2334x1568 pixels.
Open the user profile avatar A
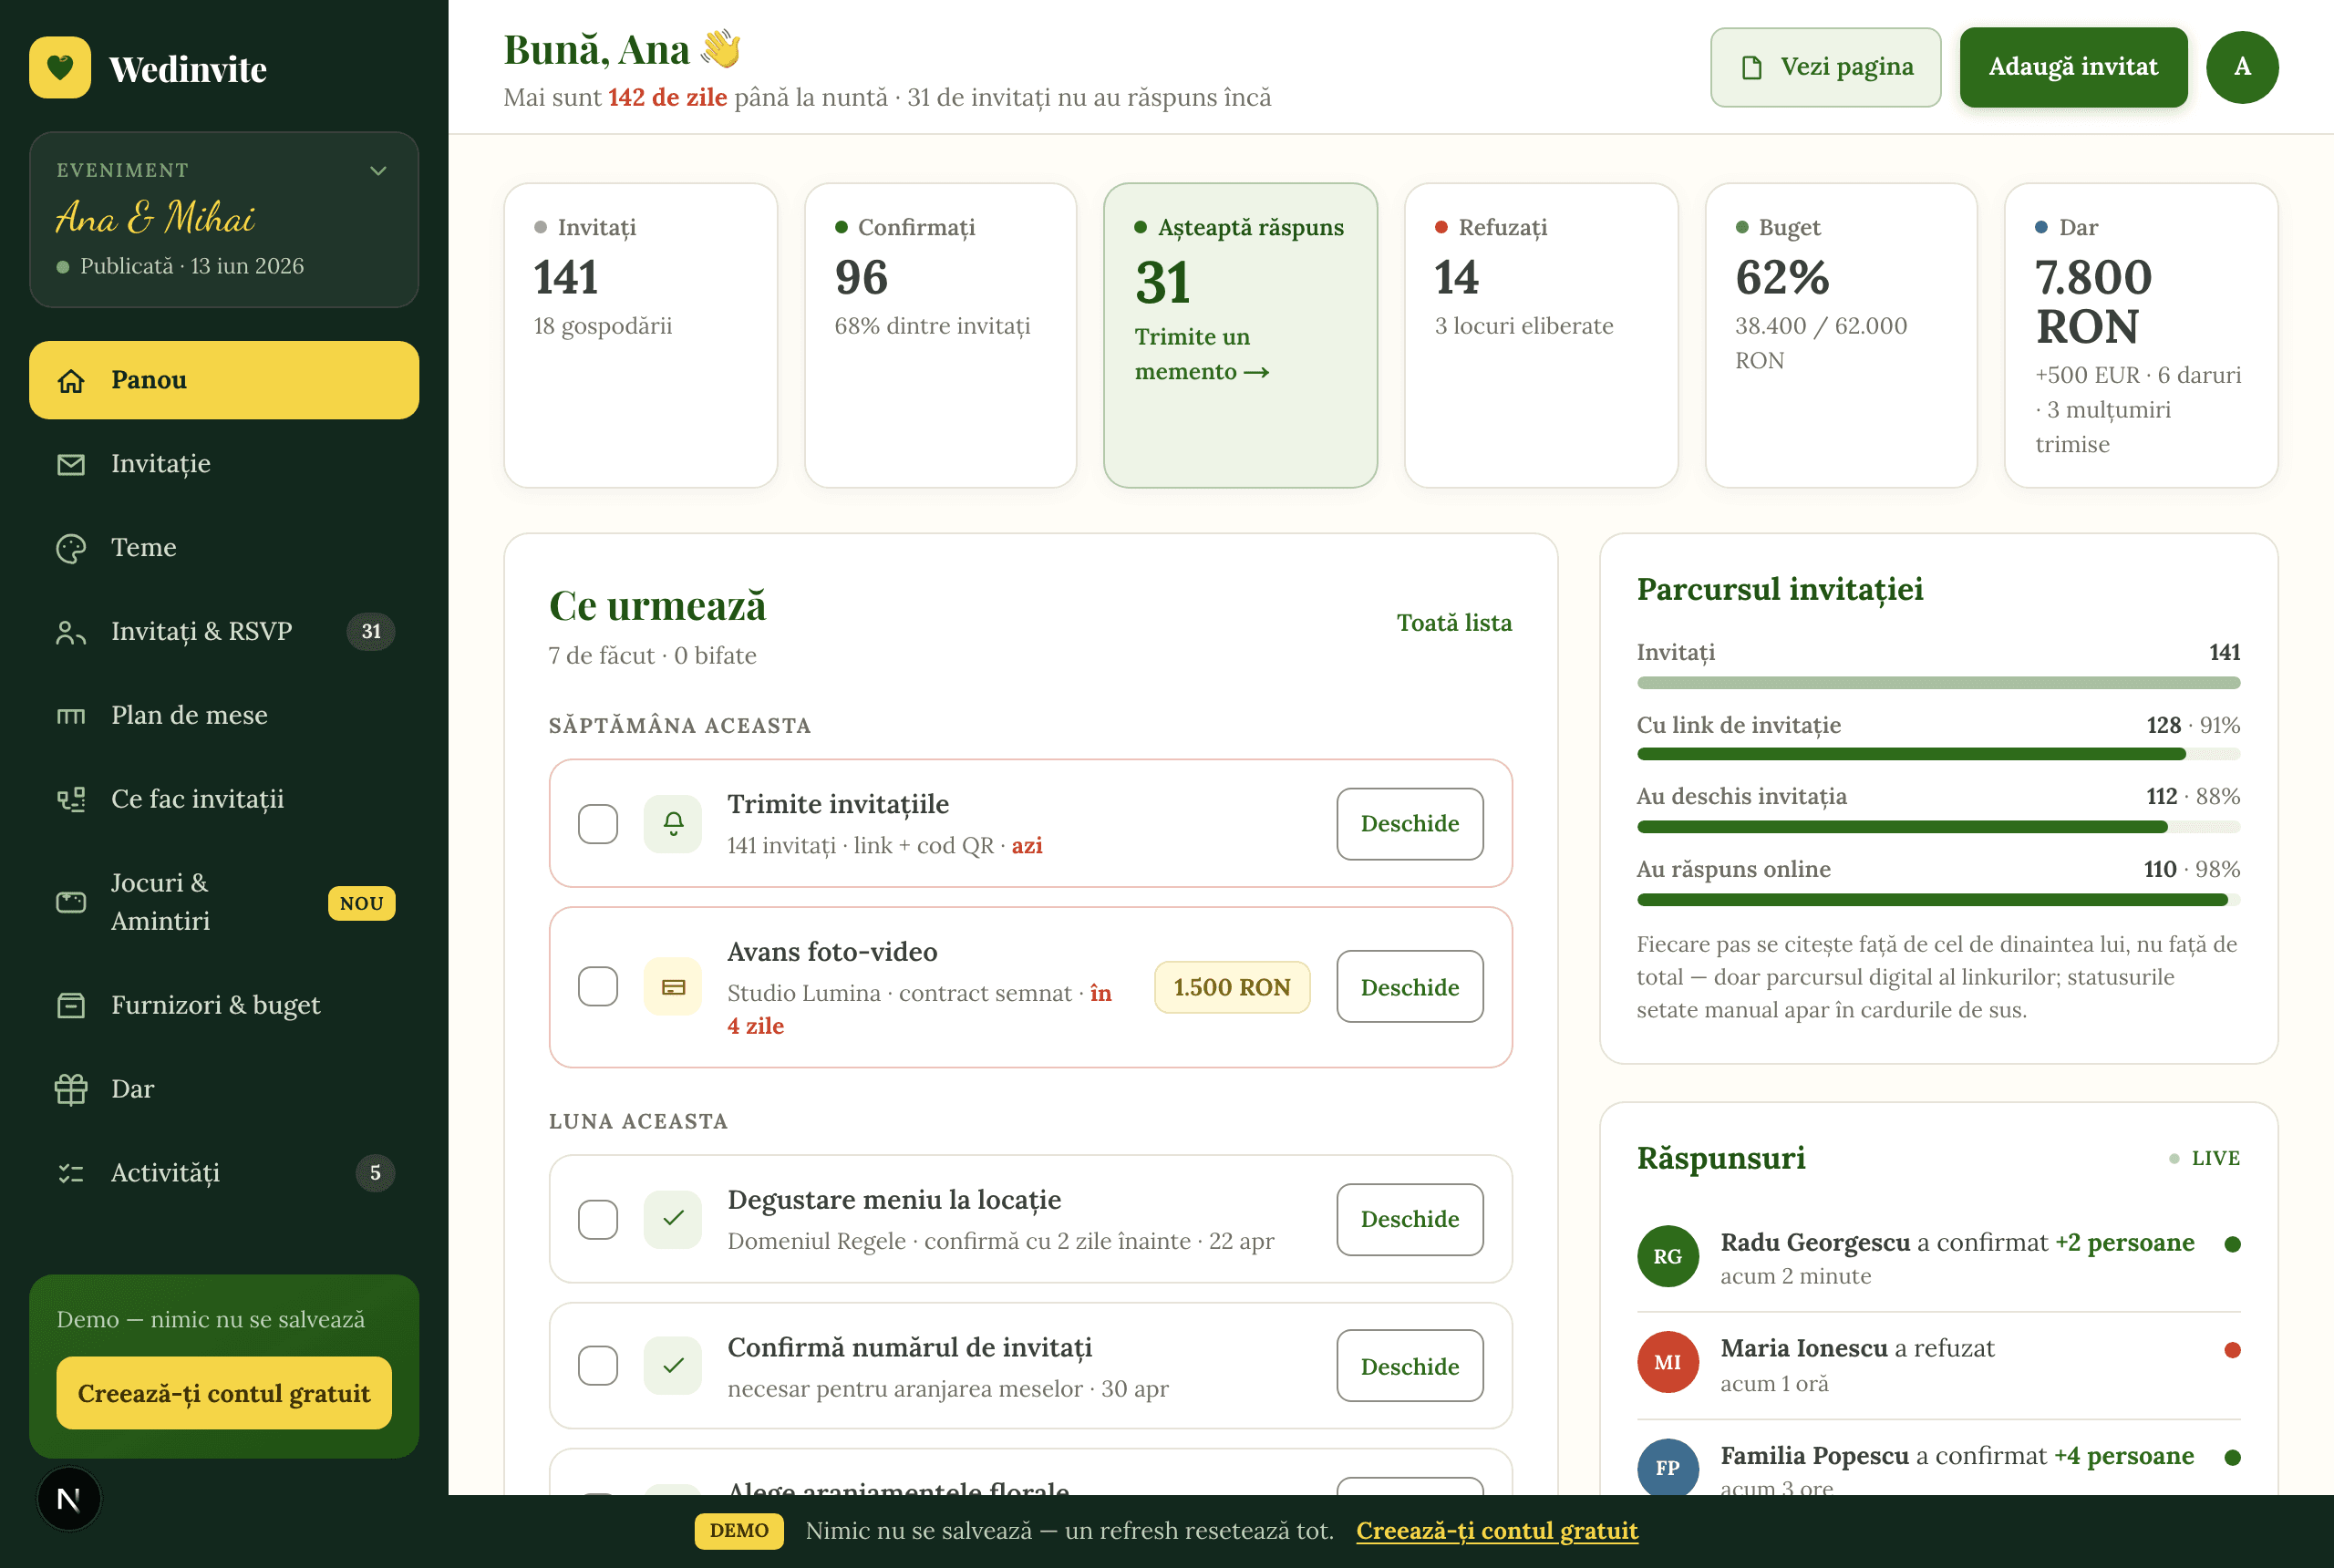point(2242,67)
